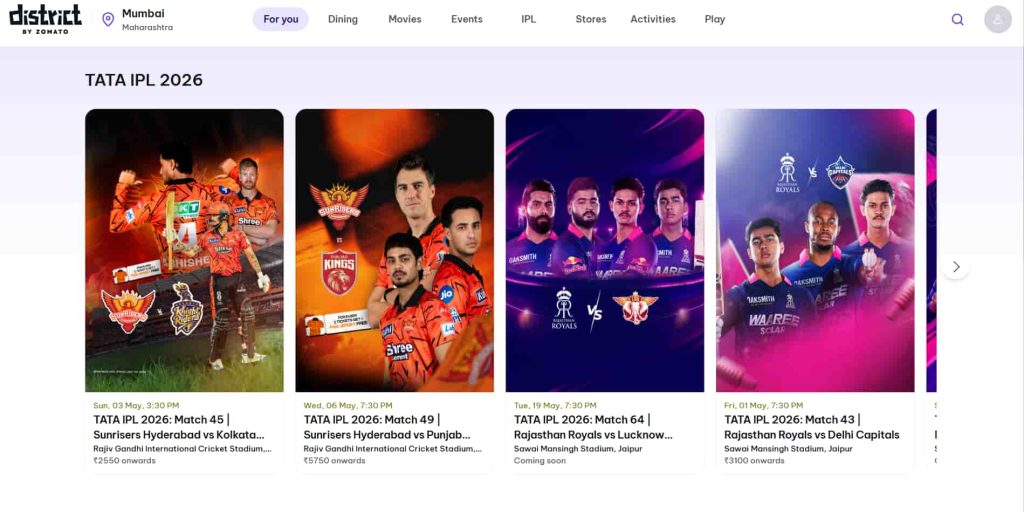Open Match 43 Rajasthan vs Delhi poster
This screenshot has width=1024, height=512.
tap(815, 250)
